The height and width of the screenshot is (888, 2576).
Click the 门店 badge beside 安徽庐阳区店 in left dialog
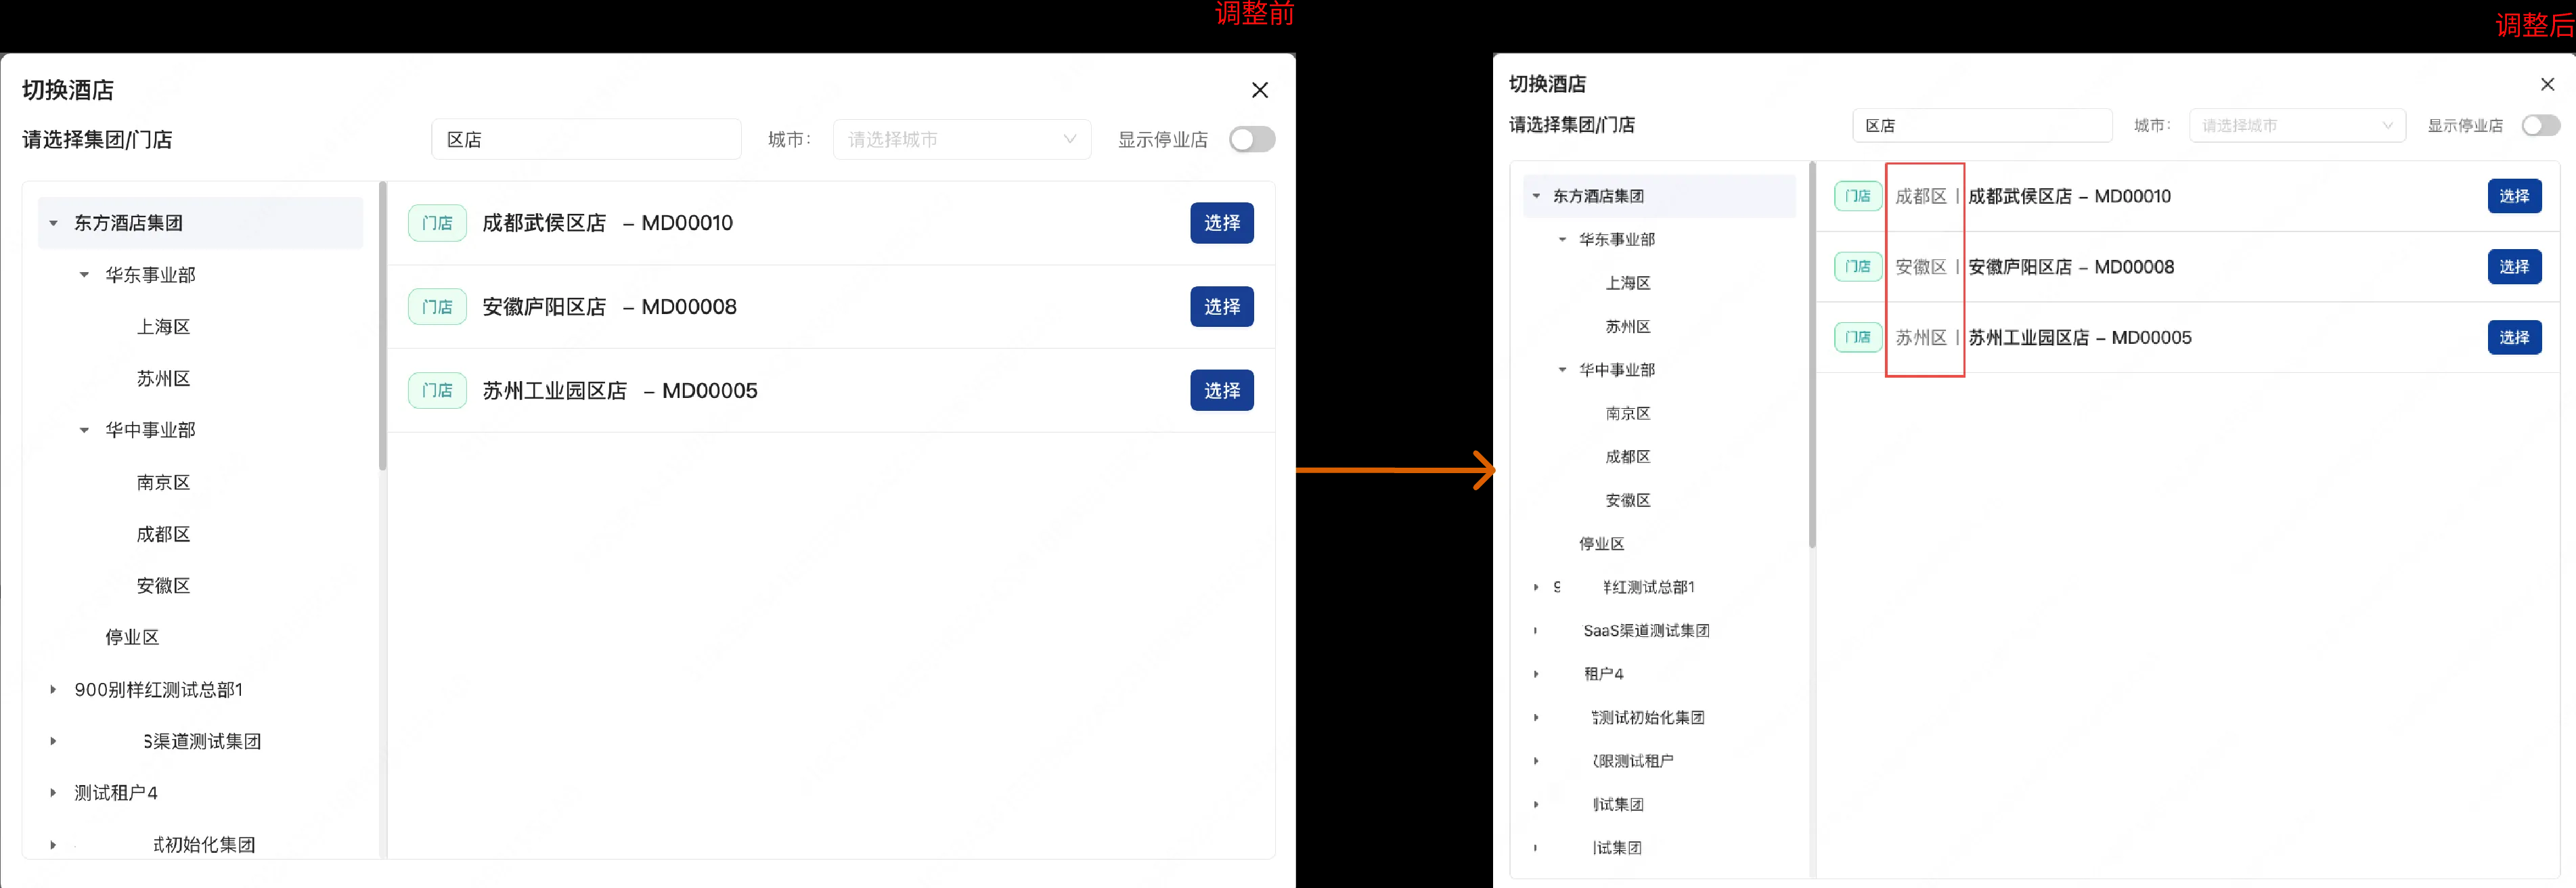click(437, 306)
